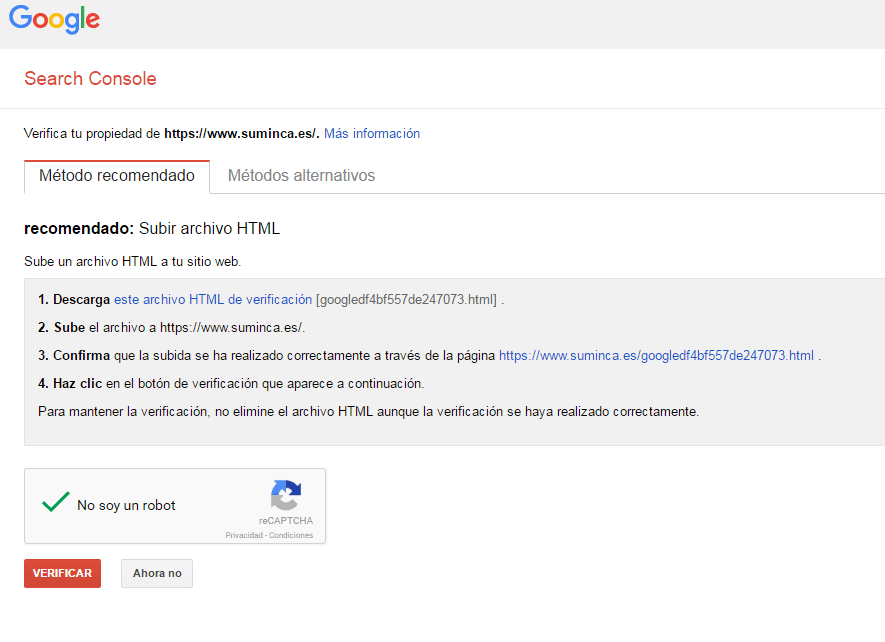885x642 pixels.
Task: Click the Google logo
Action: pos(54,19)
